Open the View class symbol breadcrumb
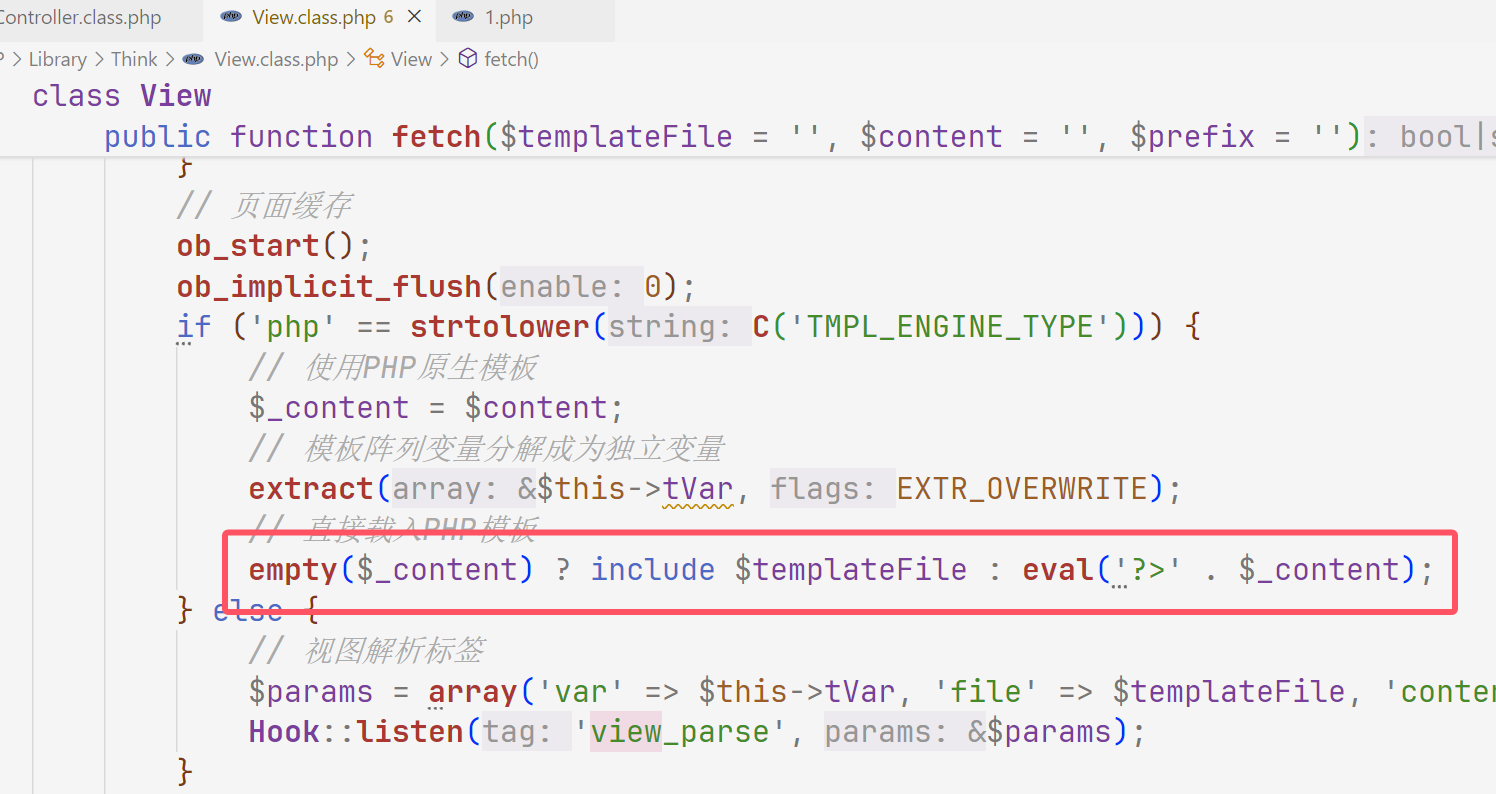Image resolution: width=1496 pixels, height=794 pixels. click(x=411, y=59)
